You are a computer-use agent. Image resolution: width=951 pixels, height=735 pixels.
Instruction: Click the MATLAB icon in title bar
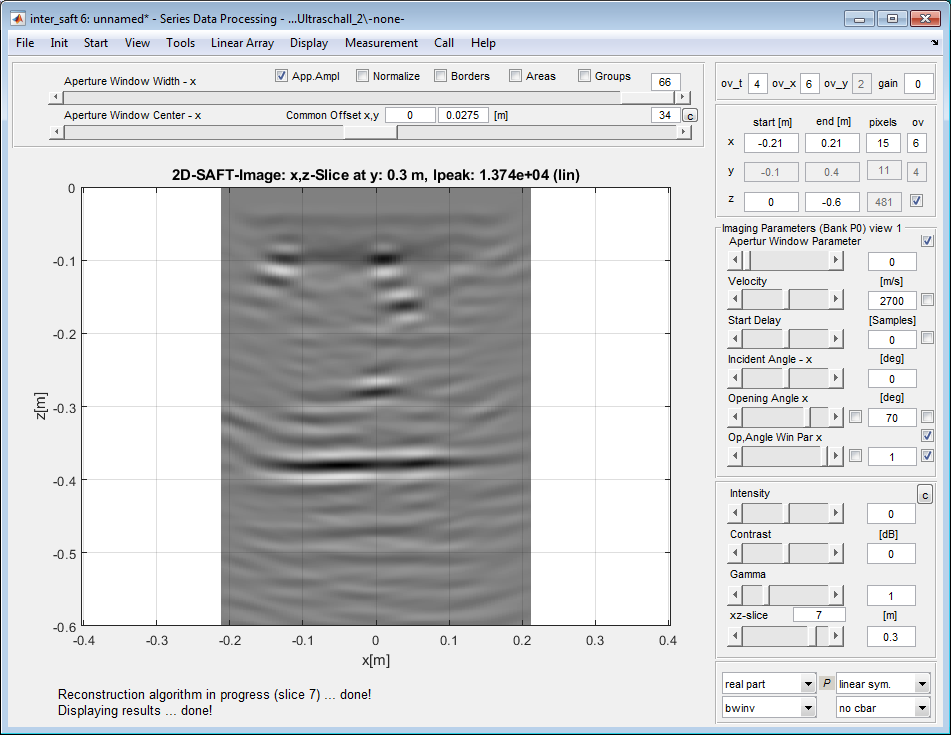[x=18, y=19]
